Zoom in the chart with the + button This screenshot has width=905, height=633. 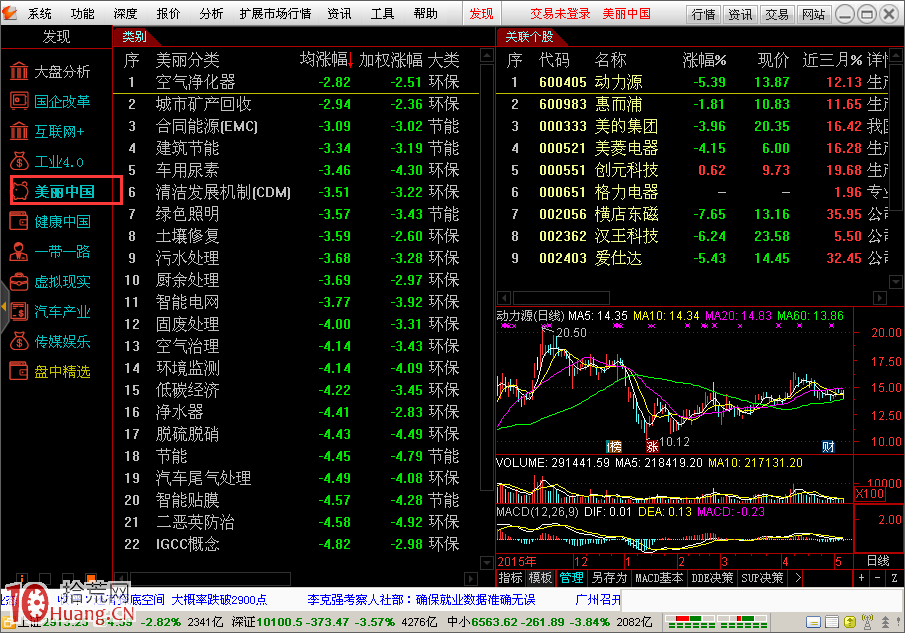(x=861, y=578)
